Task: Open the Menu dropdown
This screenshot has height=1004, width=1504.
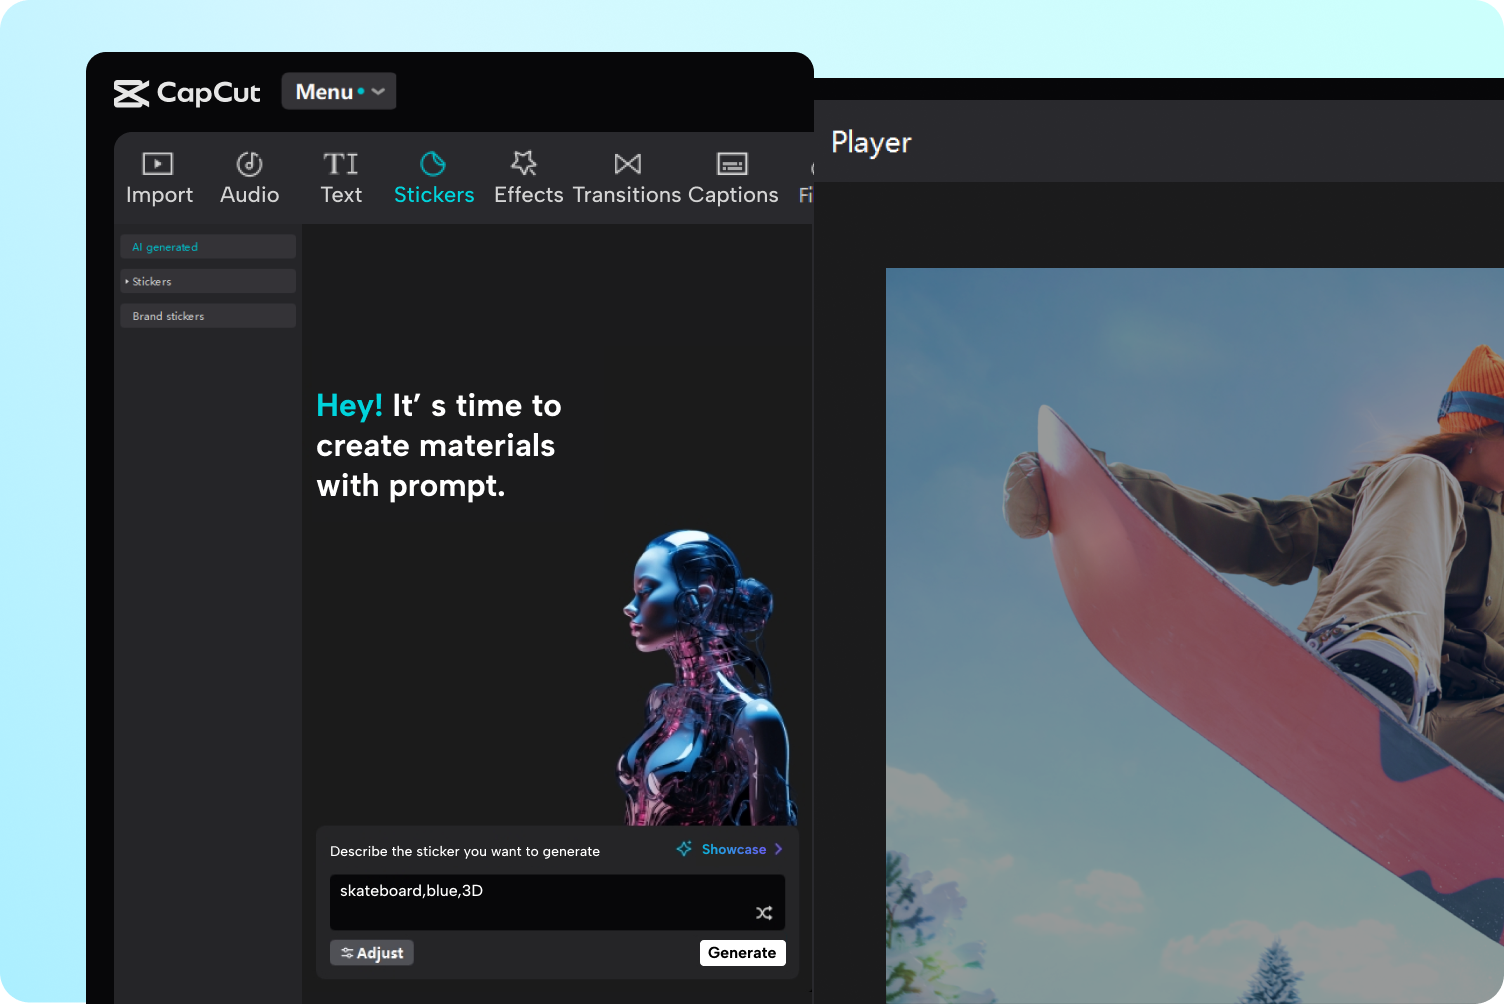Action: click(x=339, y=92)
